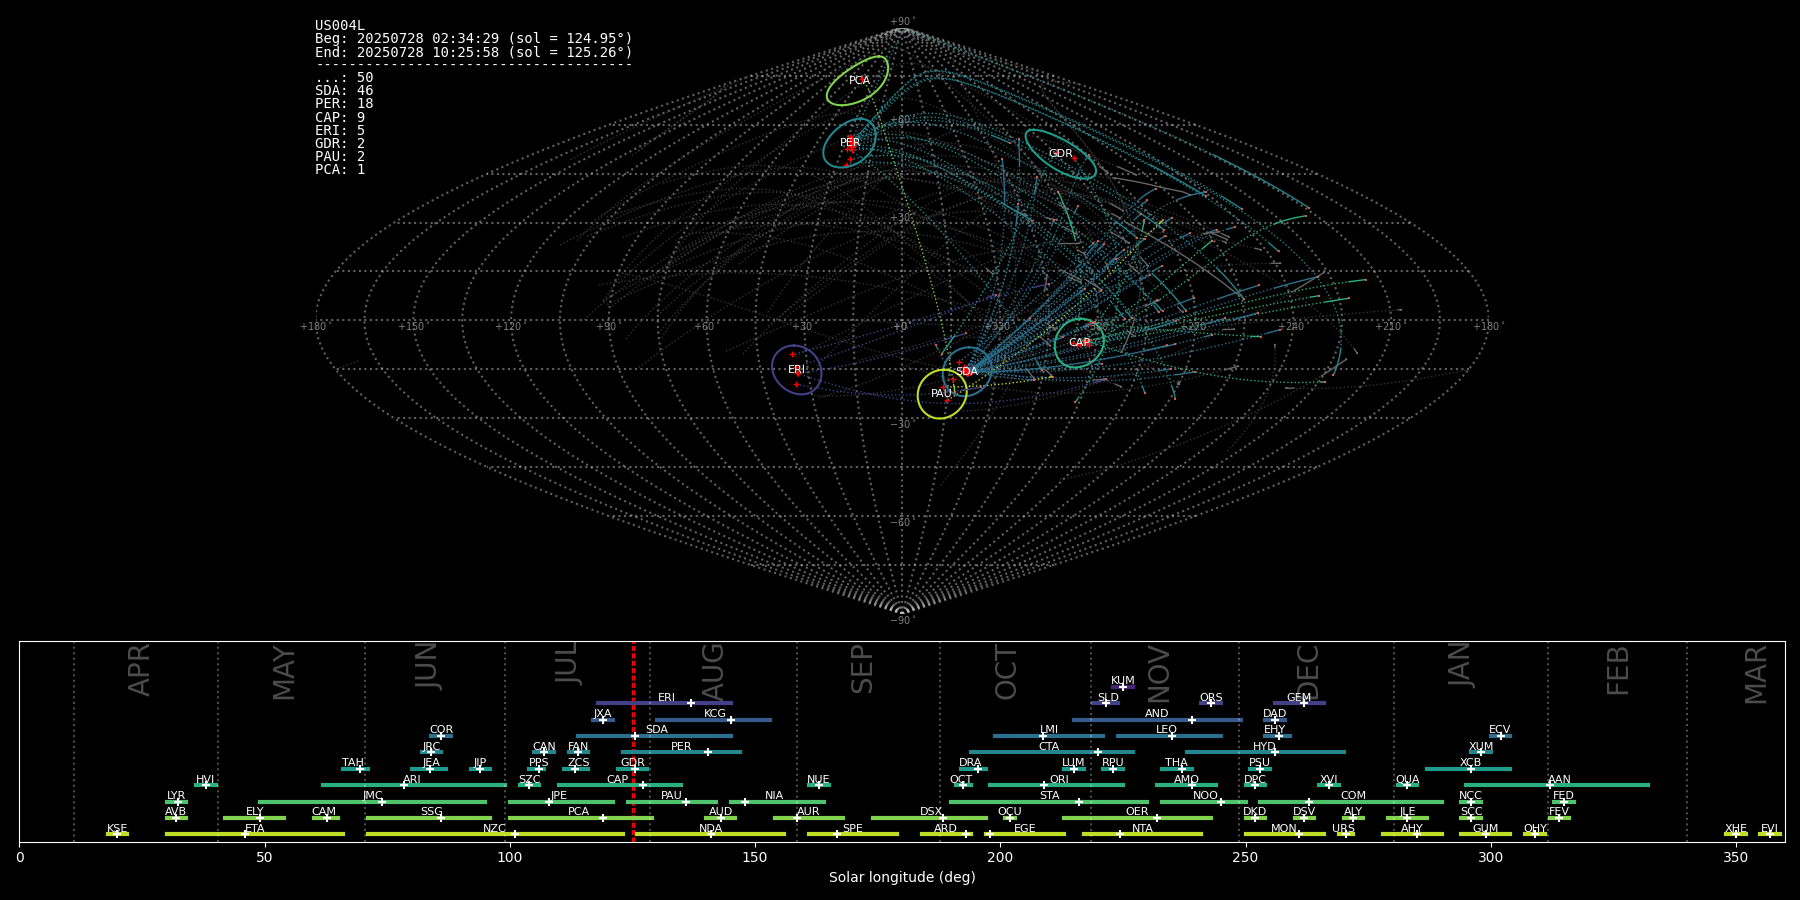
Task: Click the station title US004L
Action: pyautogui.click(x=340, y=26)
